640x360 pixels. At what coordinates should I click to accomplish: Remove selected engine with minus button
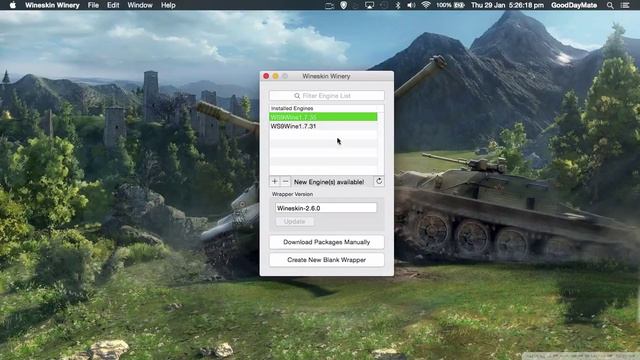(x=285, y=181)
